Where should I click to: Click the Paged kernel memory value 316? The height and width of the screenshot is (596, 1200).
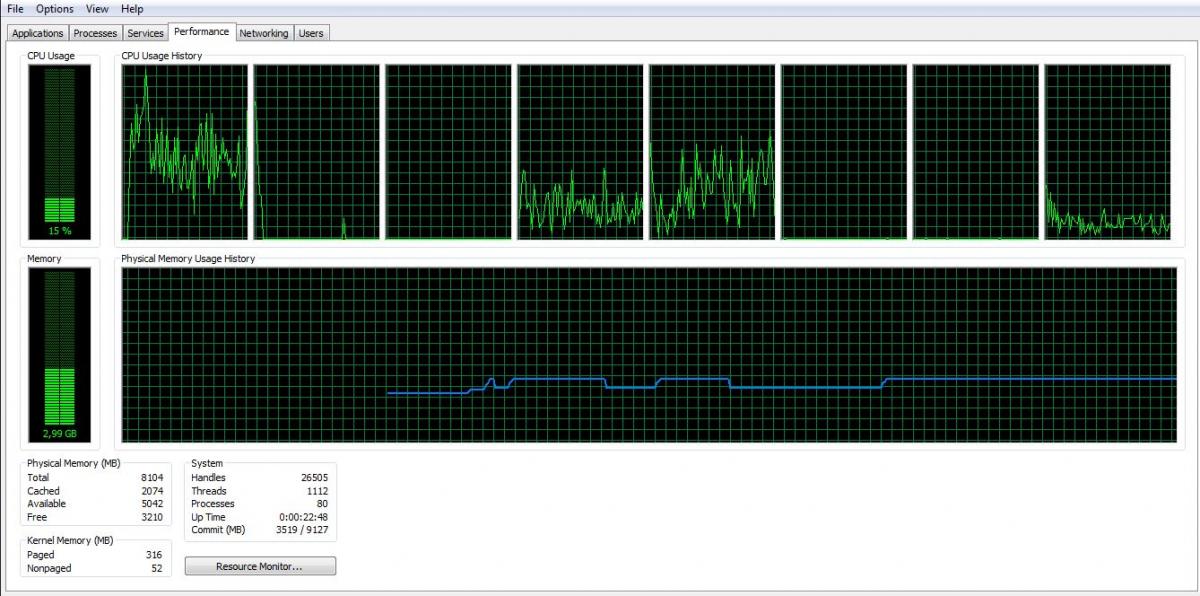click(153, 555)
